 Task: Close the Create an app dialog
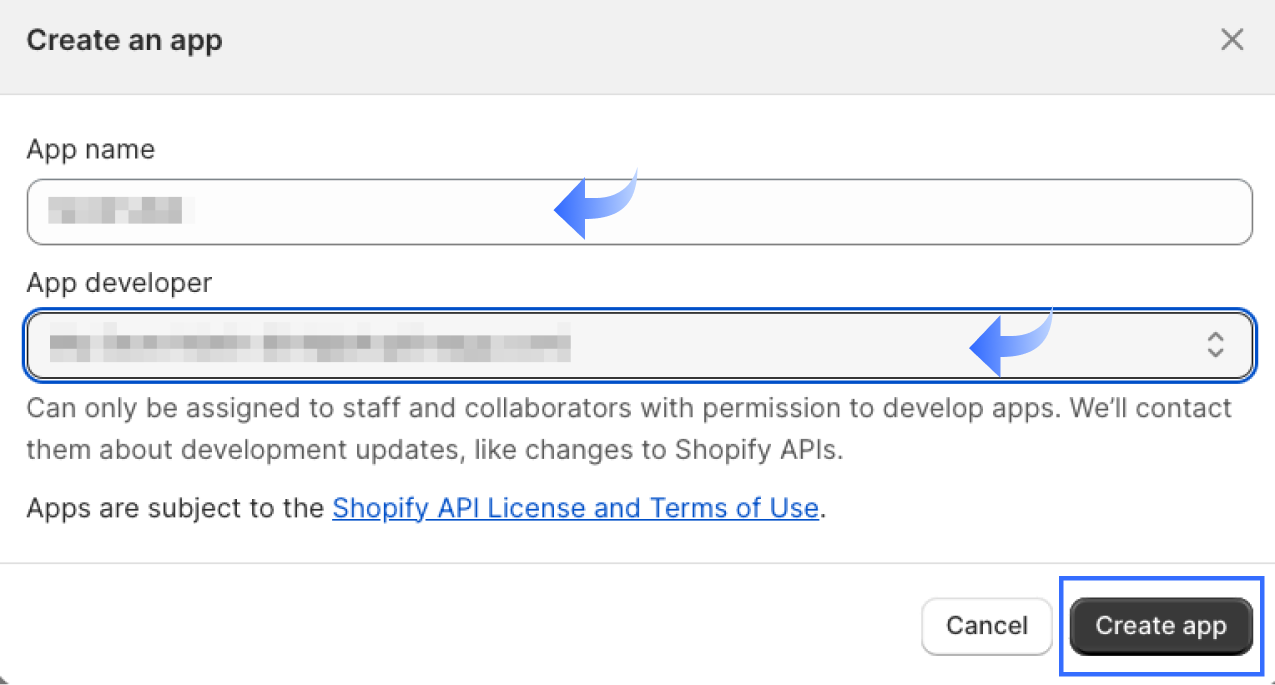point(1232,40)
